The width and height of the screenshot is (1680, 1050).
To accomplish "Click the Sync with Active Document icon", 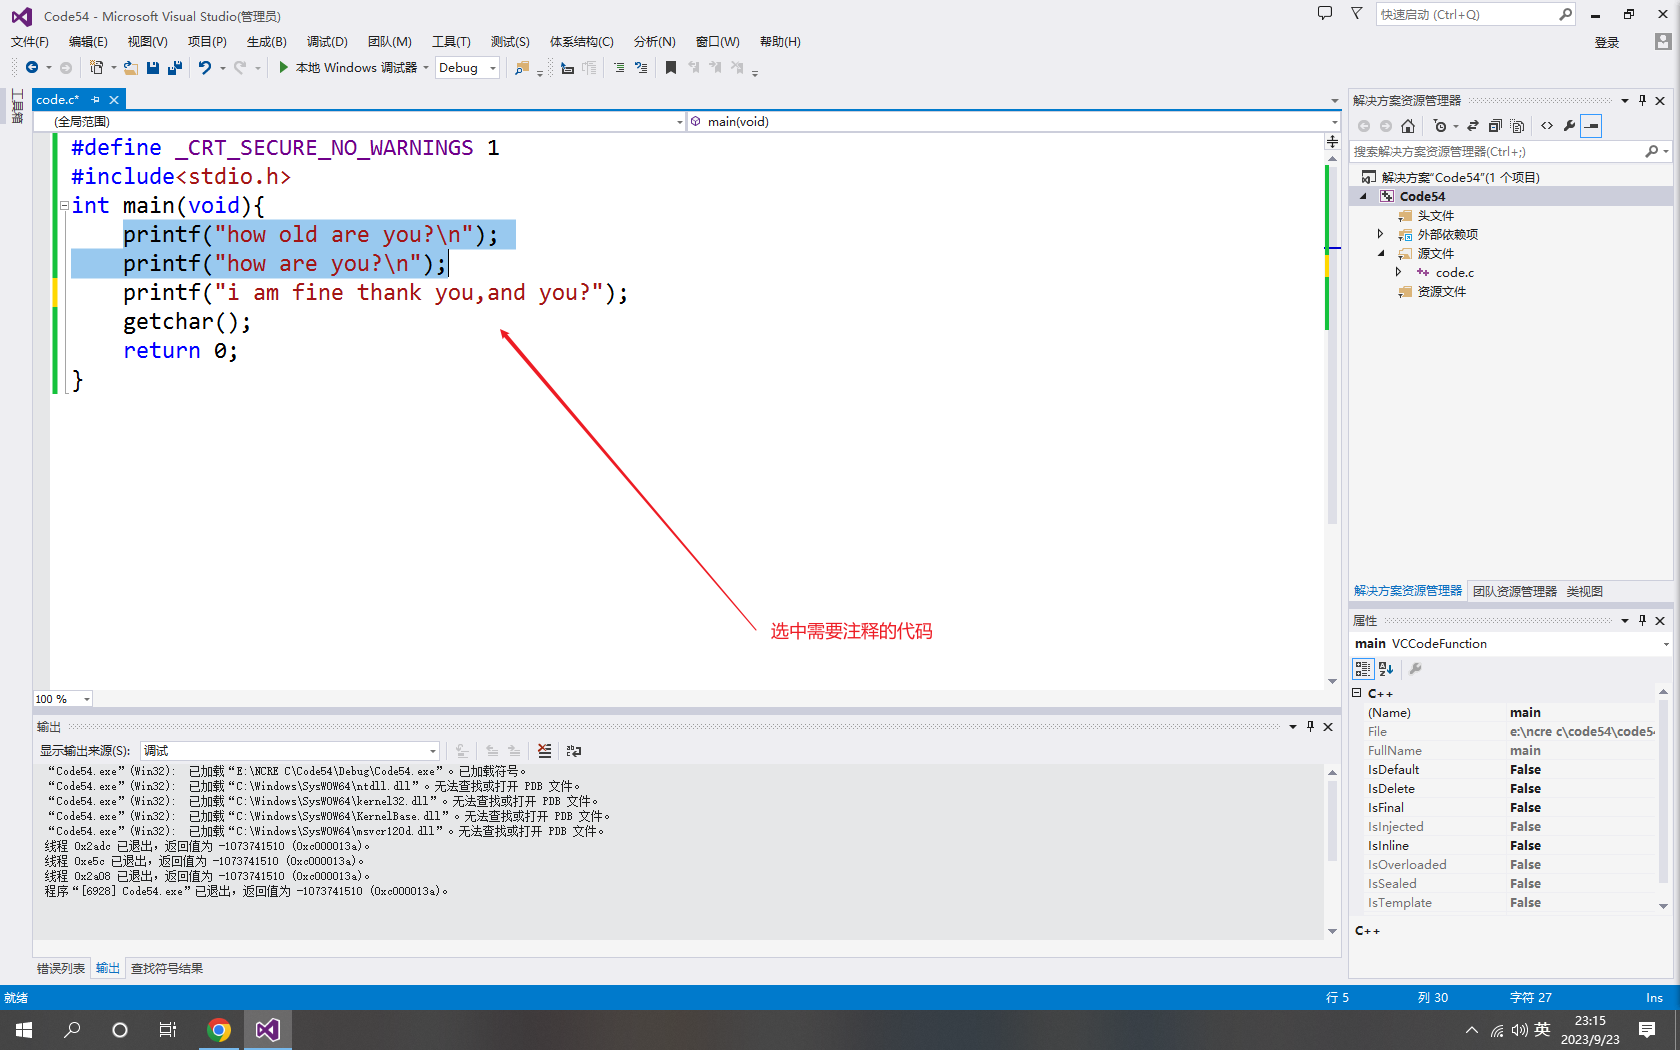I will pos(1473,126).
